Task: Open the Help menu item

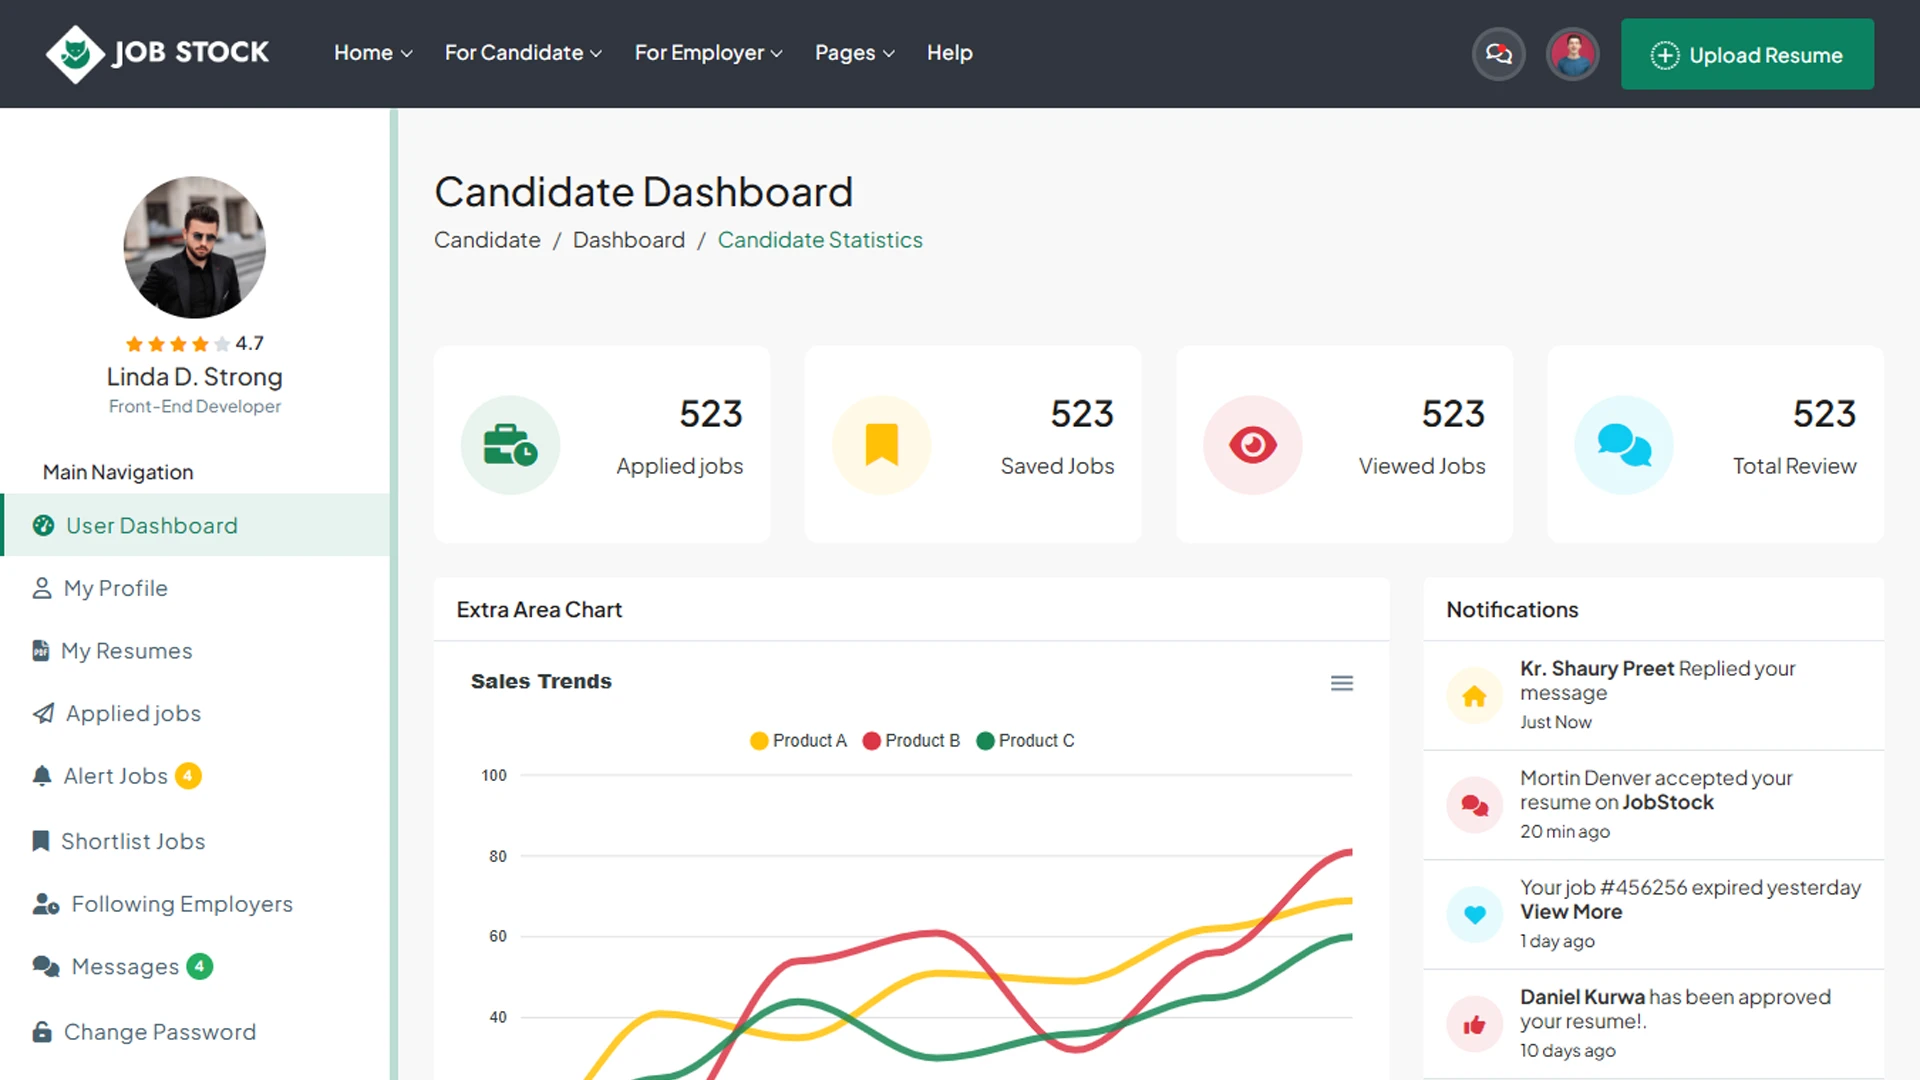Action: [x=949, y=53]
